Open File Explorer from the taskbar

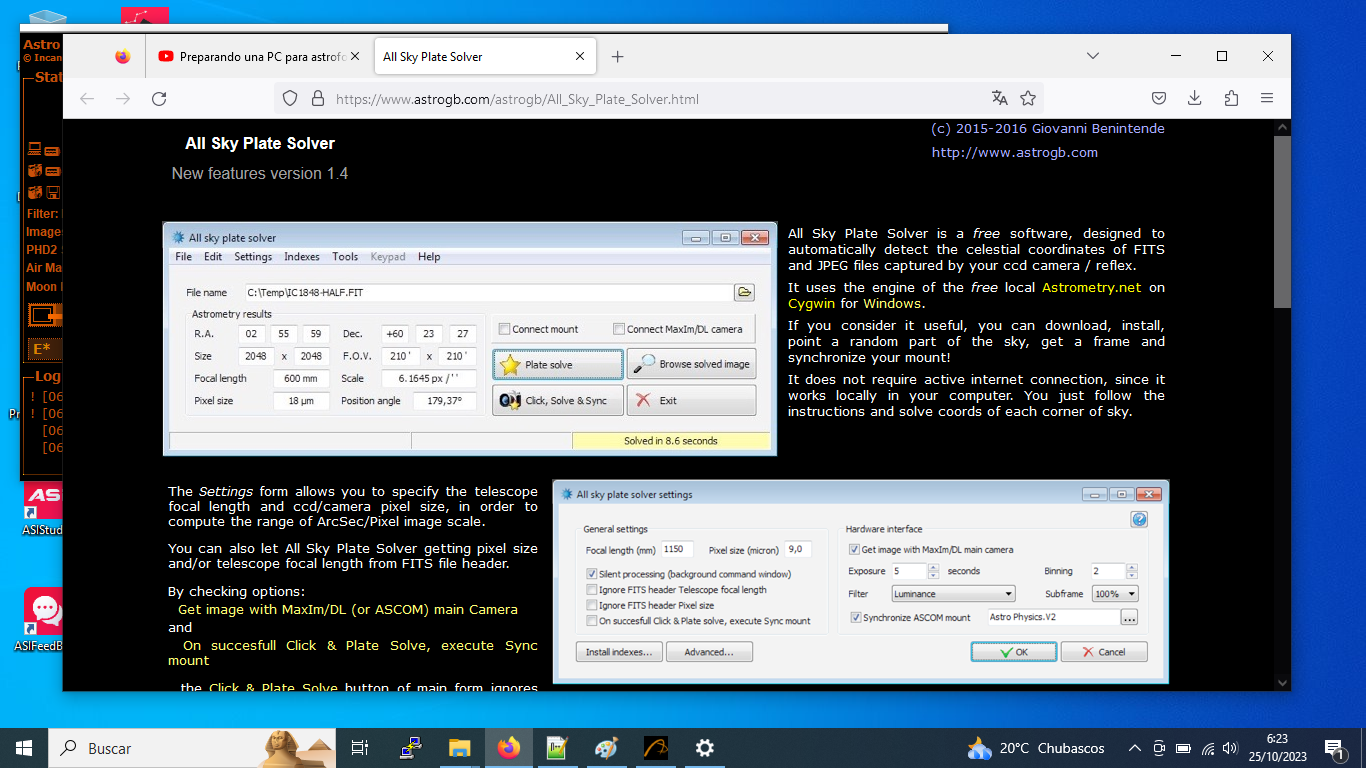coord(459,748)
